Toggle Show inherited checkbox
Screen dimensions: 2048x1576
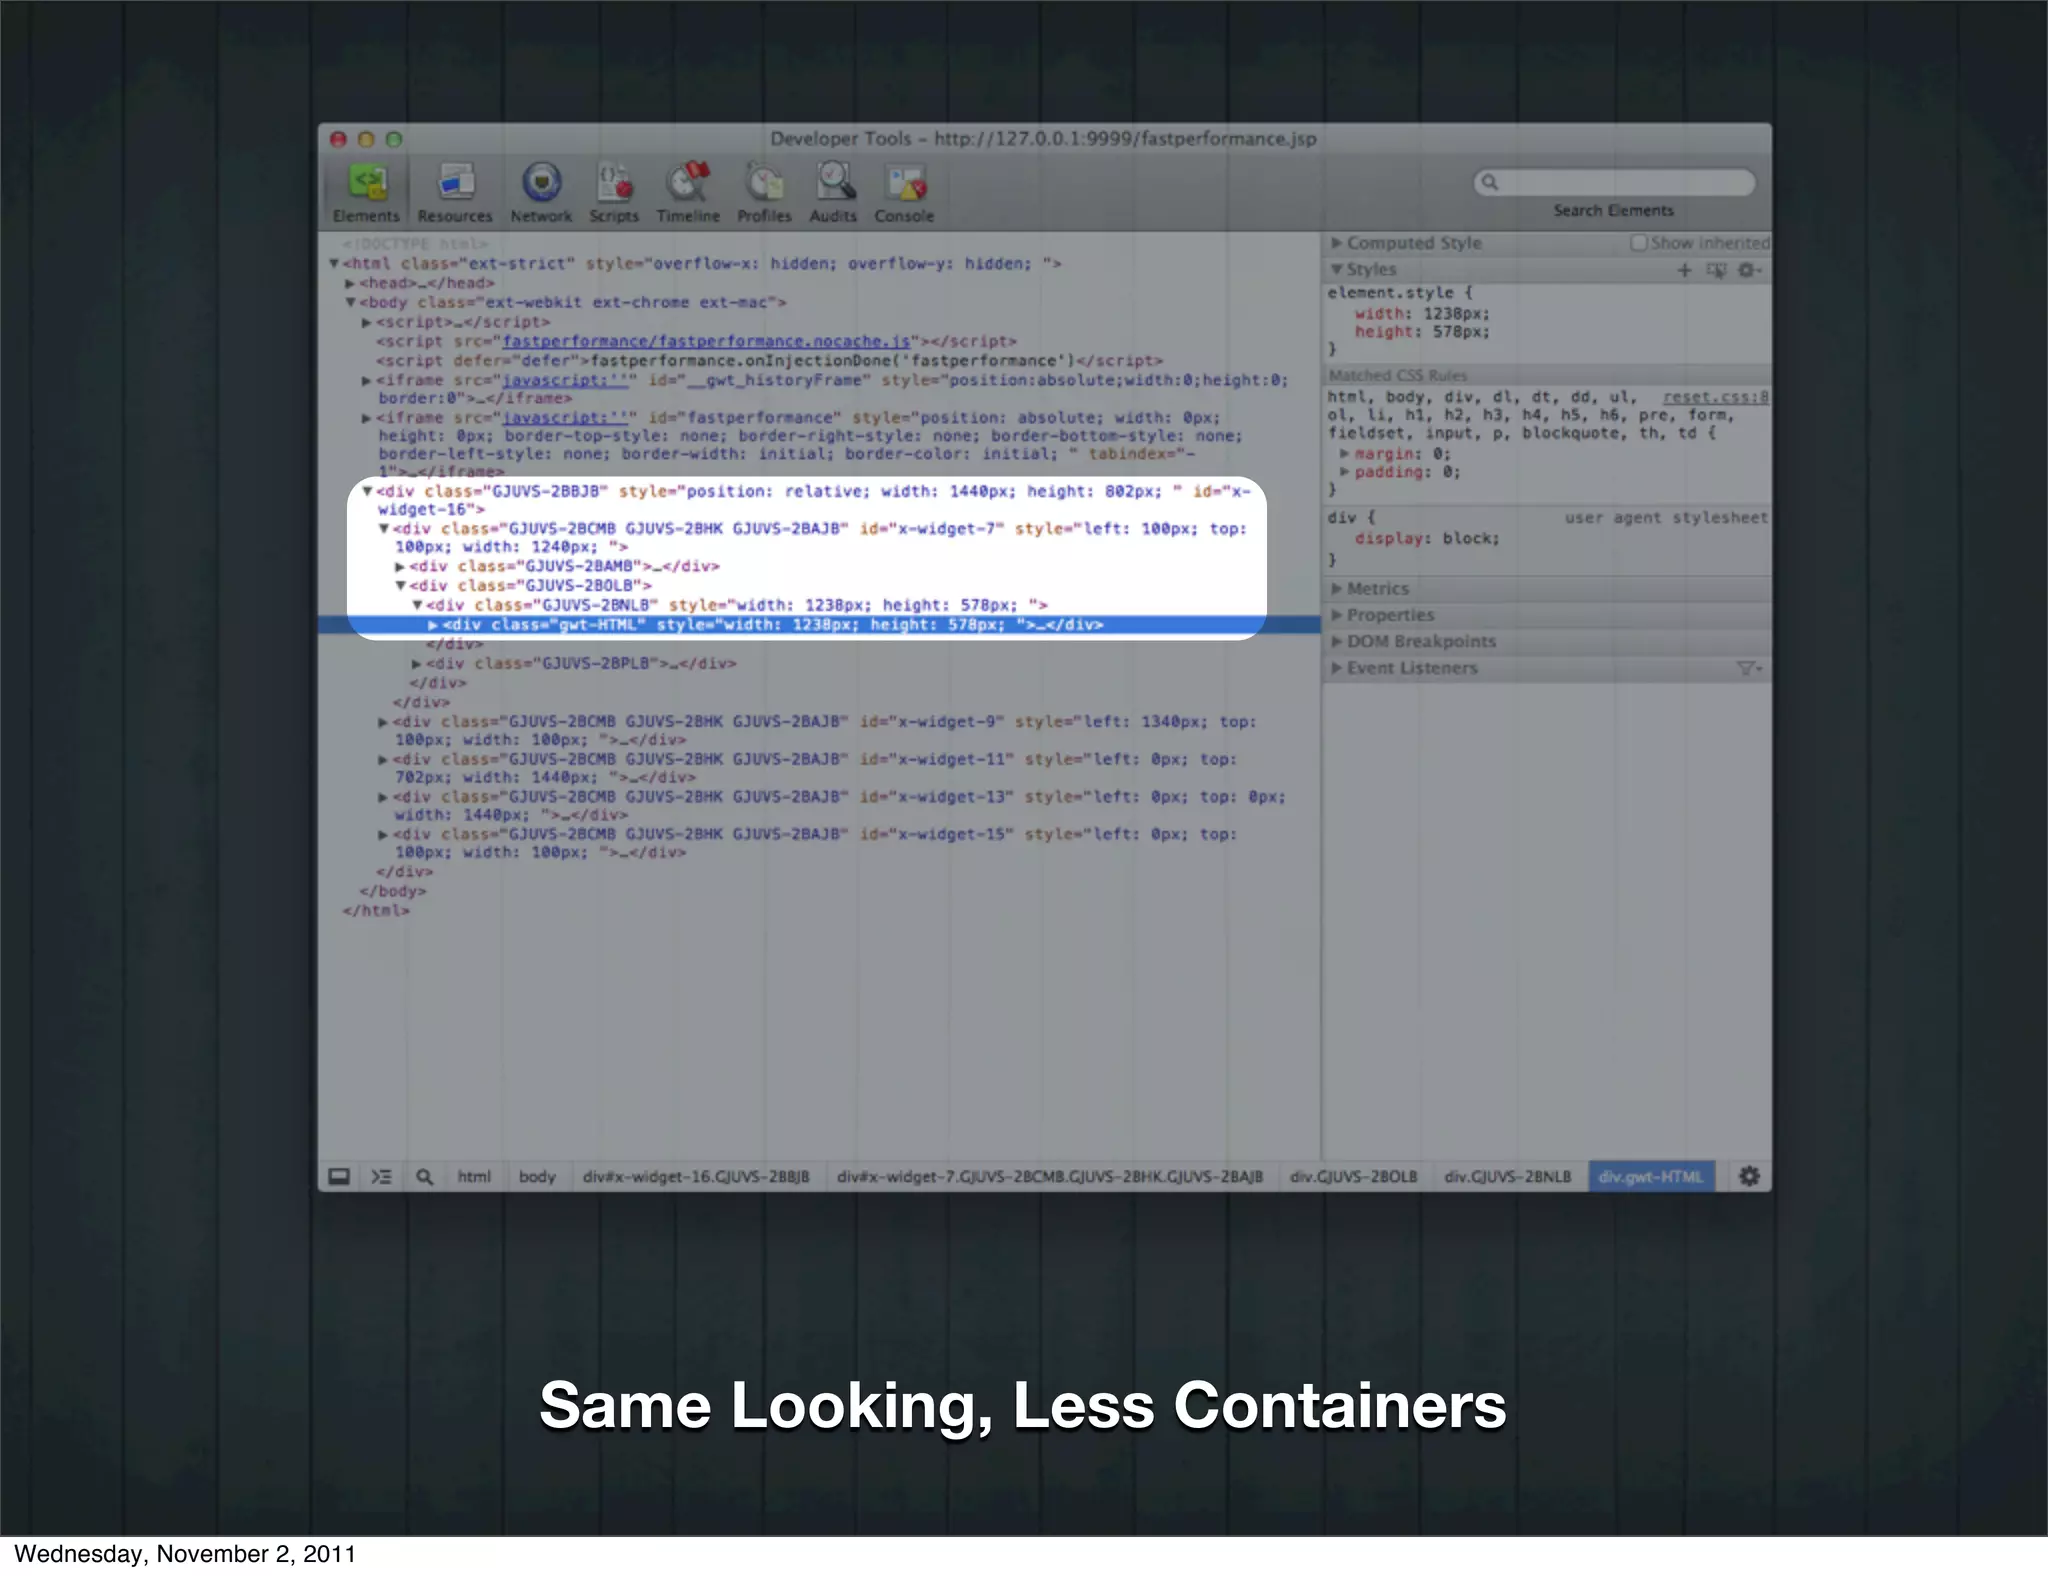[x=1638, y=243]
